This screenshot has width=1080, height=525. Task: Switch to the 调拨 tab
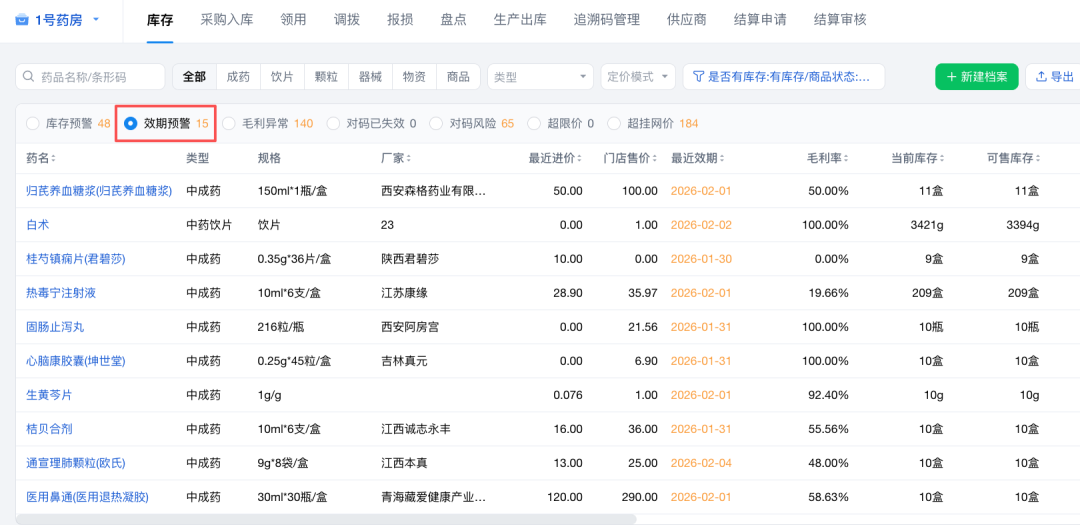click(346, 20)
